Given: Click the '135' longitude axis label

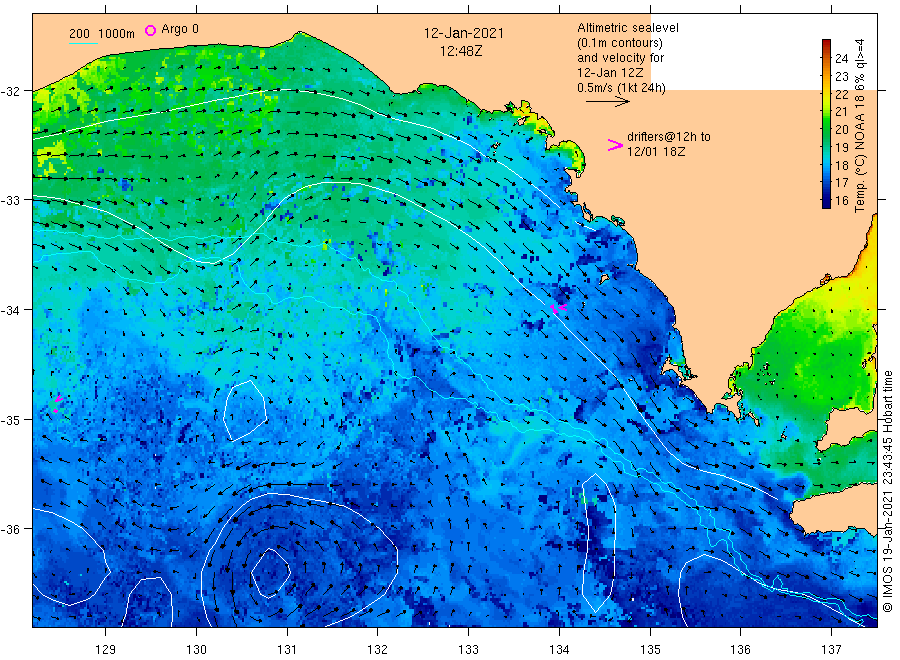Looking at the screenshot, I should pyautogui.click(x=650, y=649).
